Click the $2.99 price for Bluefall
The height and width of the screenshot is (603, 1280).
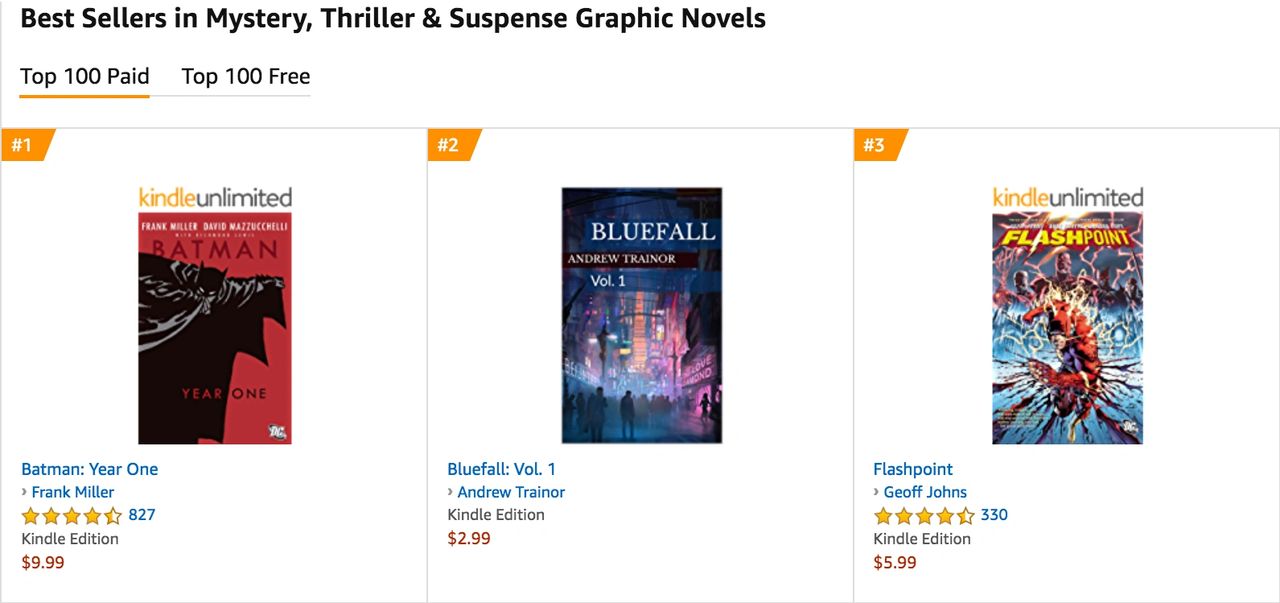[x=469, y=538]
